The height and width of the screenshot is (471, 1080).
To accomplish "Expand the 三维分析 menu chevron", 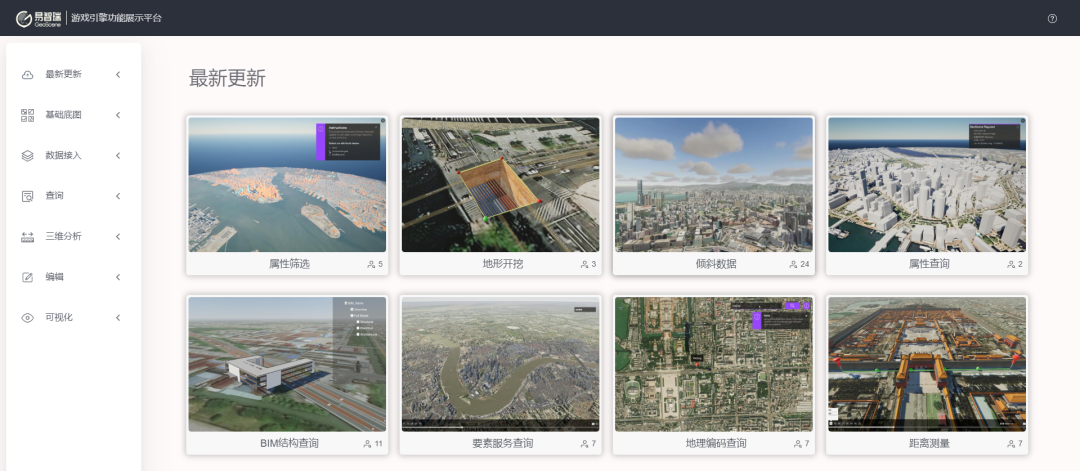I will click(x=118, y=237).
